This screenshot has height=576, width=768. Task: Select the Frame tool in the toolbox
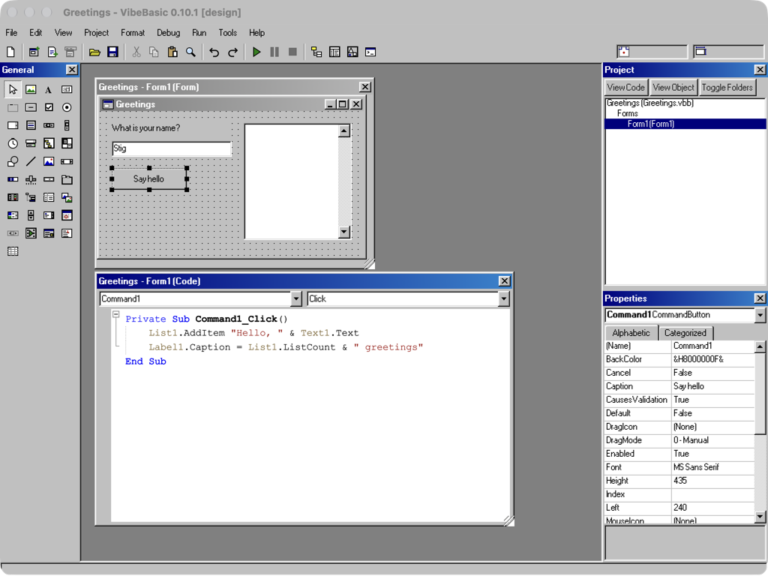pos(13,107)
